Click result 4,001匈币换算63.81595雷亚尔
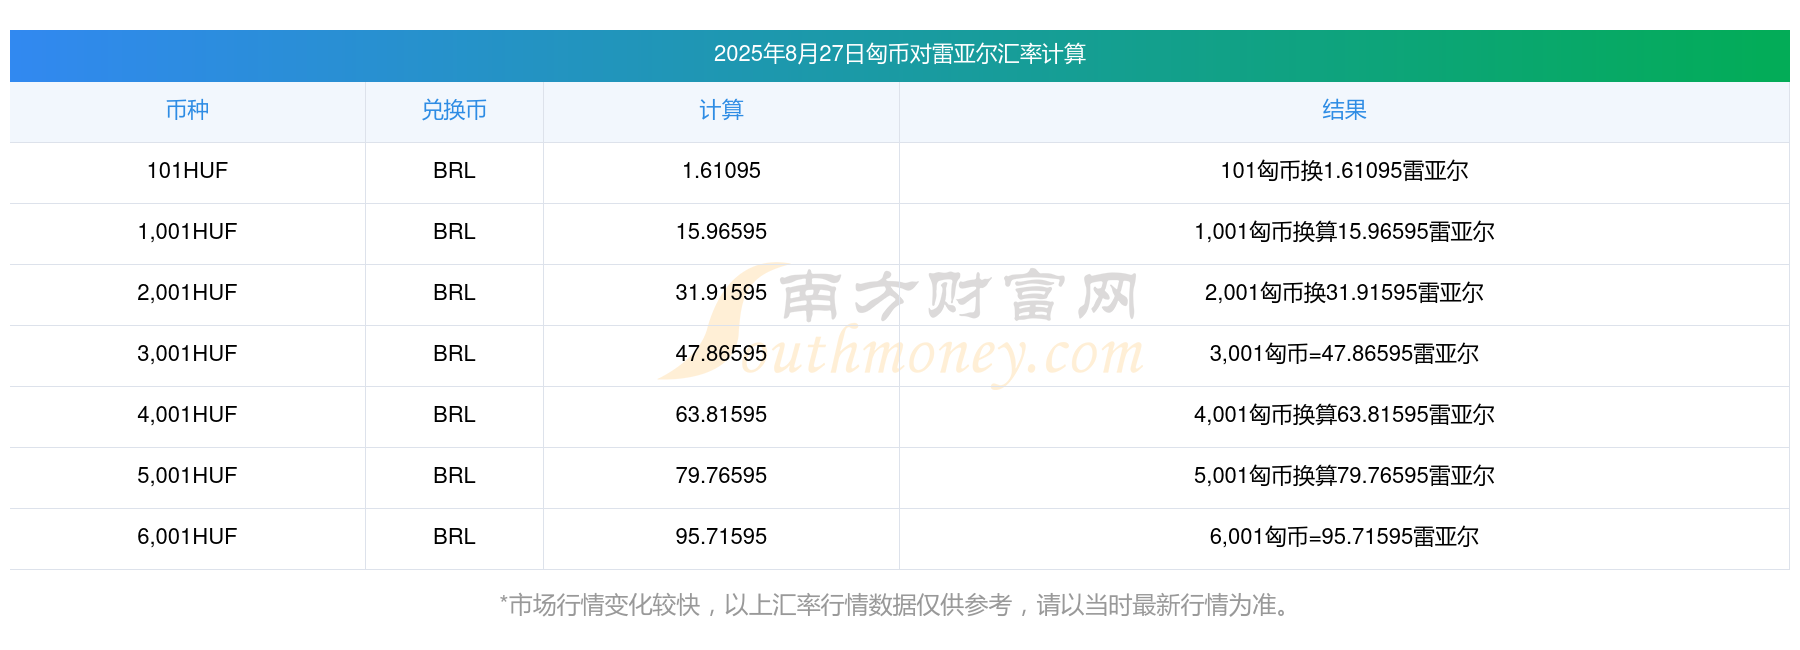Viewport: 1800px width, 650px height. point(1344,415)
